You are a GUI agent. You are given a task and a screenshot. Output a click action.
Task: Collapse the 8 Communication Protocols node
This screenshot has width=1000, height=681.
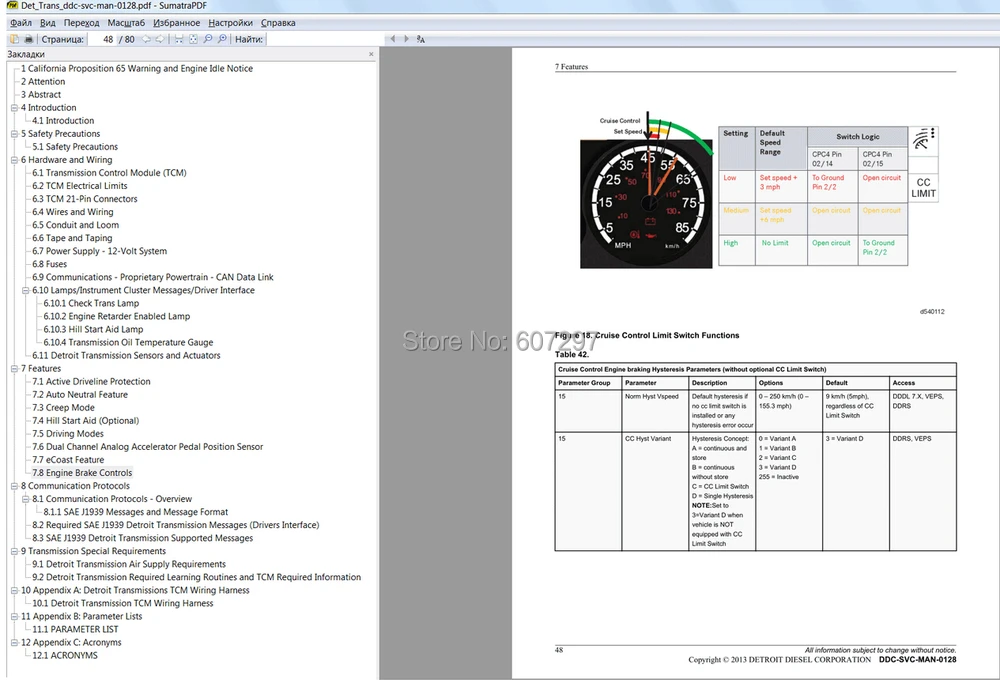(x=14, y=486)
